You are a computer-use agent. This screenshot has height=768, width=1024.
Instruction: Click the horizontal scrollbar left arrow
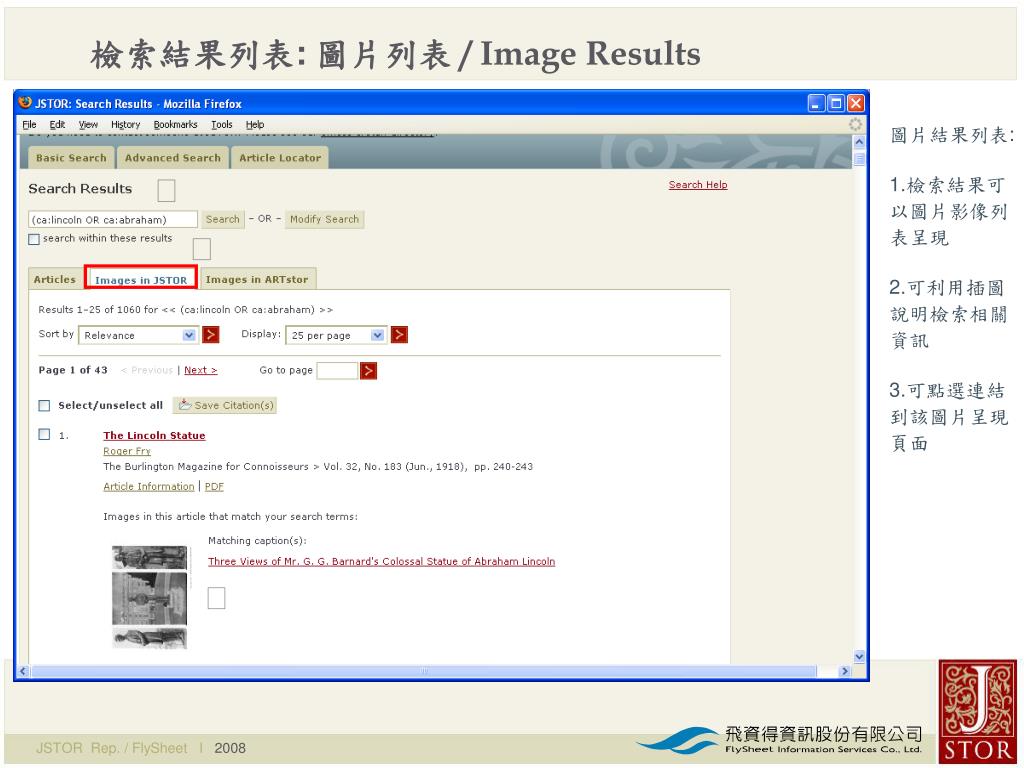click(x=23, y=671)
